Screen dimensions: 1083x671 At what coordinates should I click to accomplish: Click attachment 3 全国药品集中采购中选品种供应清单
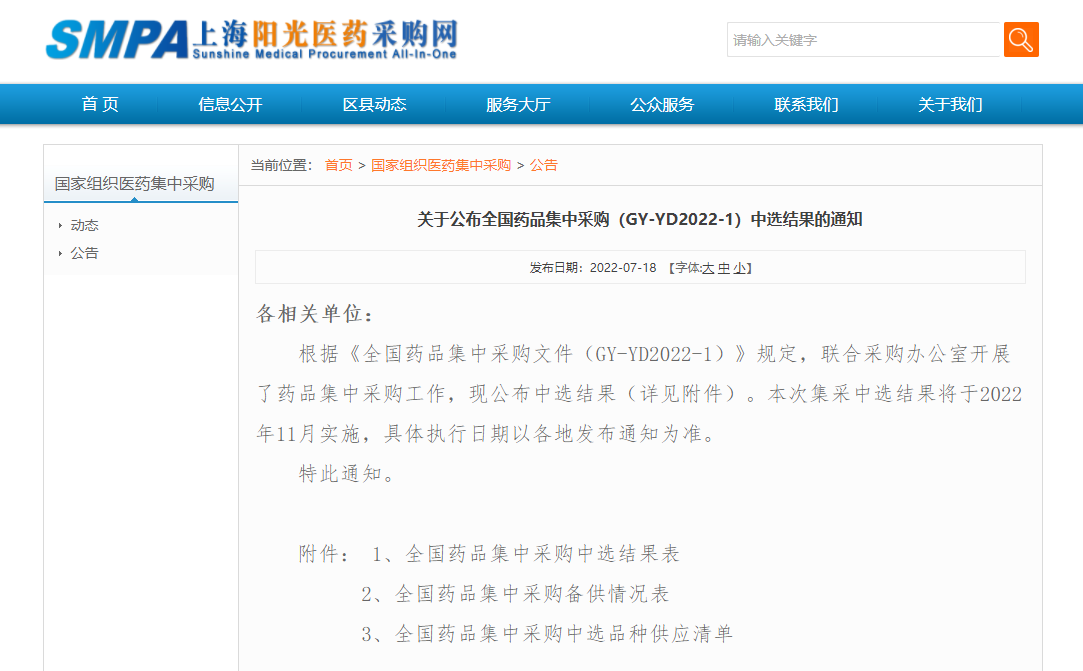pos(547,634)
